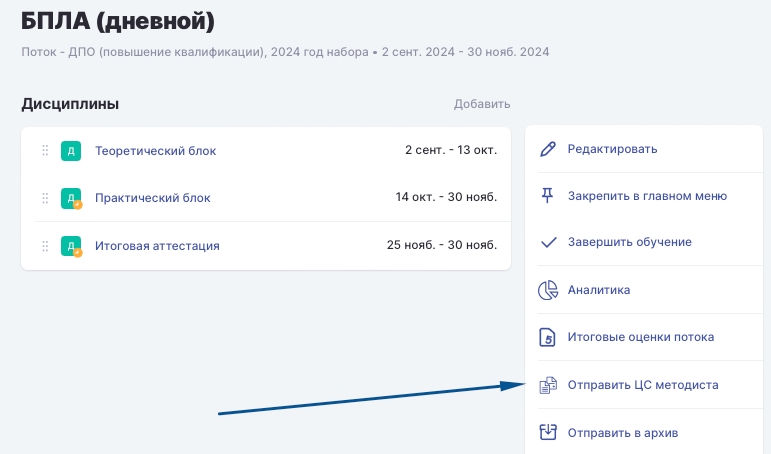This screenshot has height=454, width=771.
Task: Click green discipline icon for Теоретический блок
Action: tap(70, 151)
